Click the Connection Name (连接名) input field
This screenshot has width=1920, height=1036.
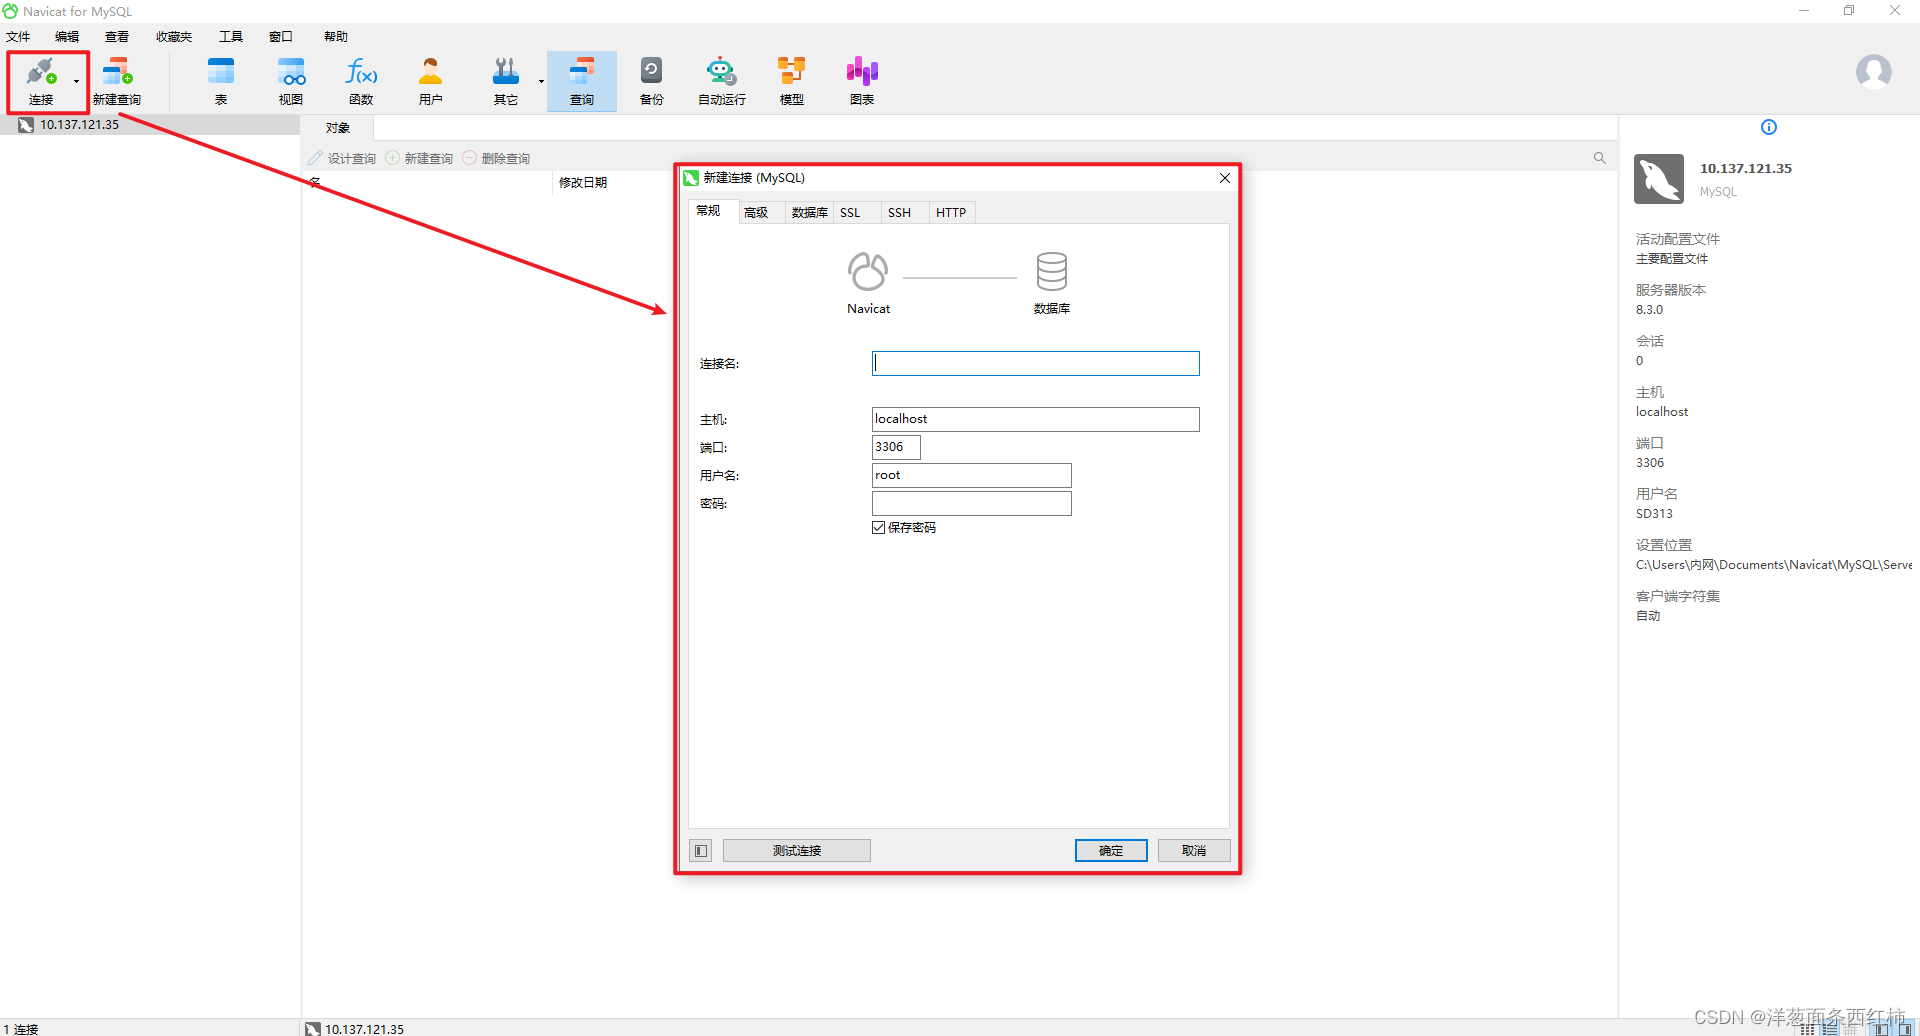tap(1035, 363)
